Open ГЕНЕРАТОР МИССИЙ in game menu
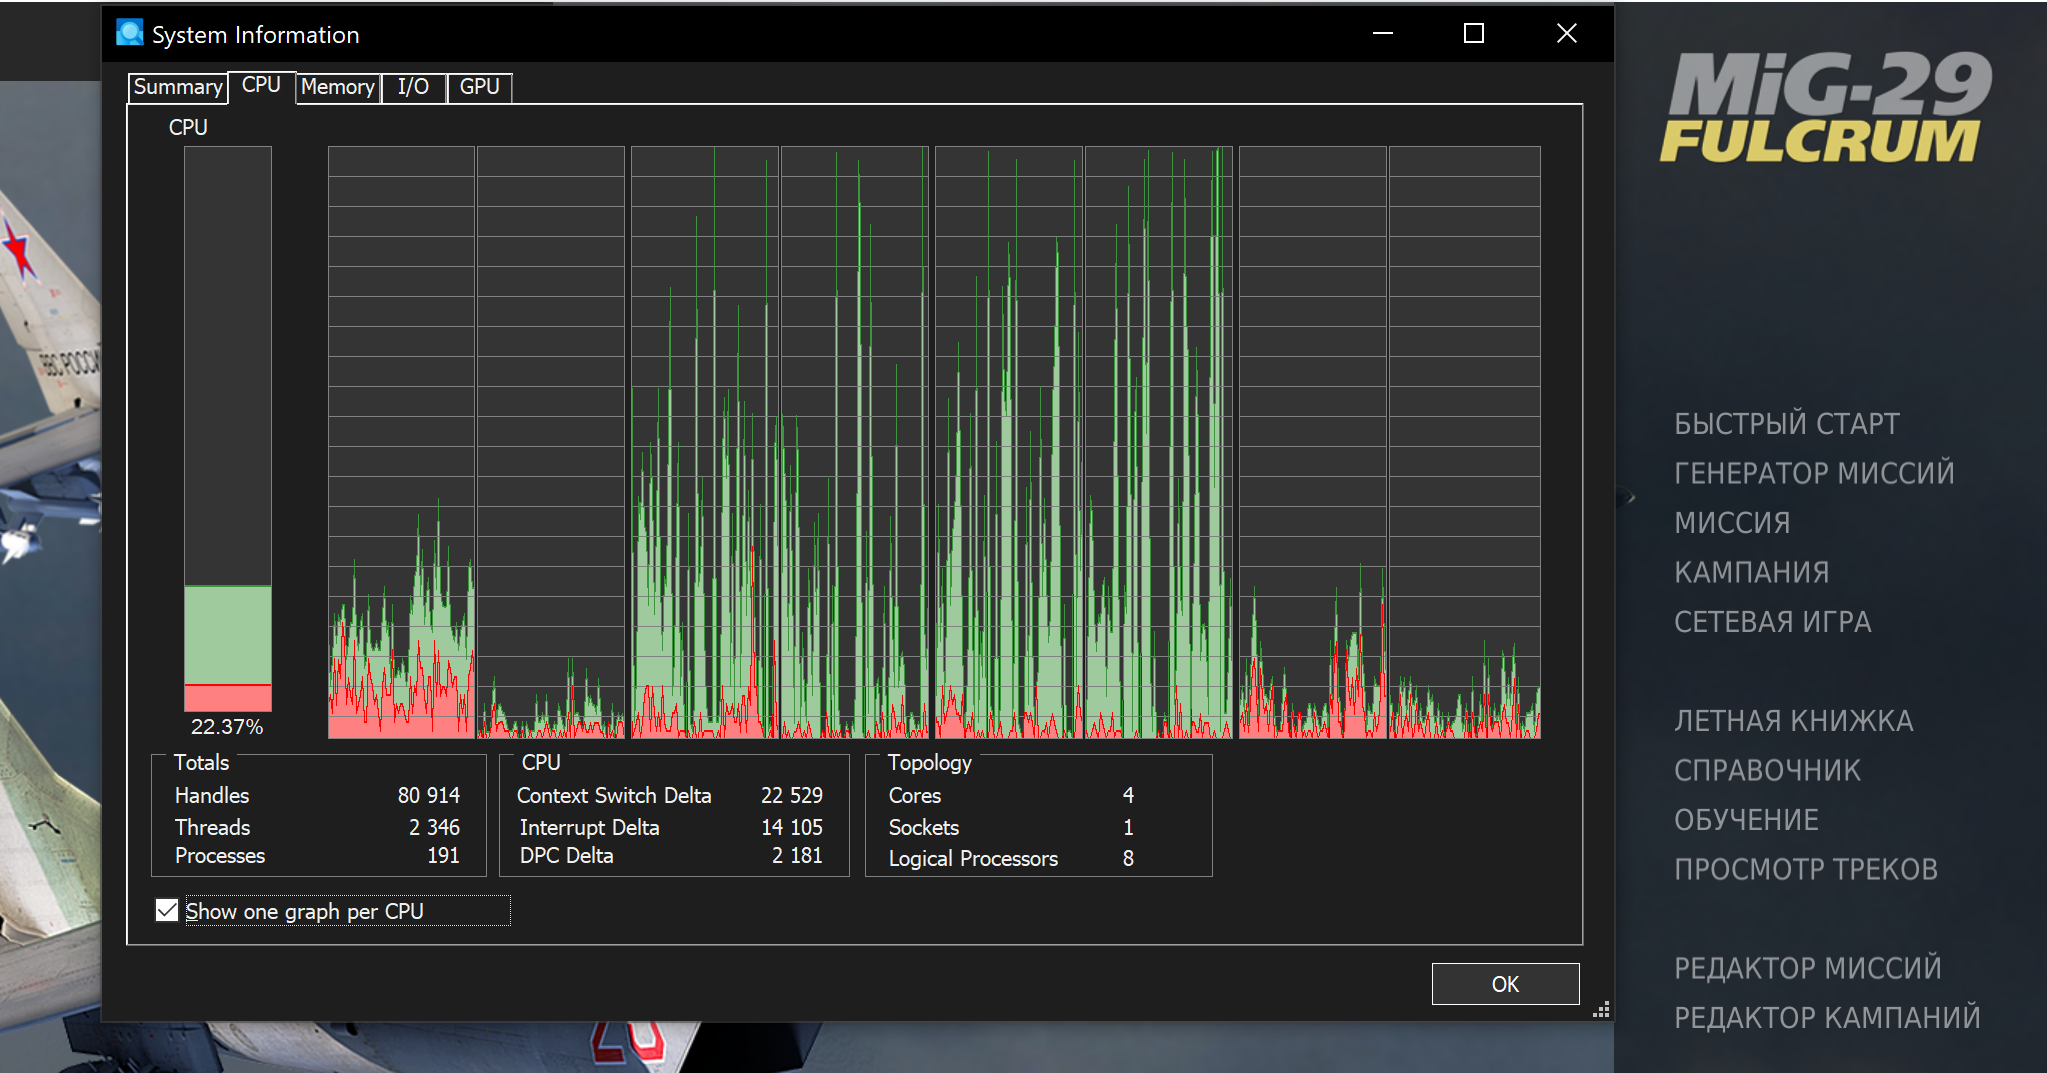 1814,473
